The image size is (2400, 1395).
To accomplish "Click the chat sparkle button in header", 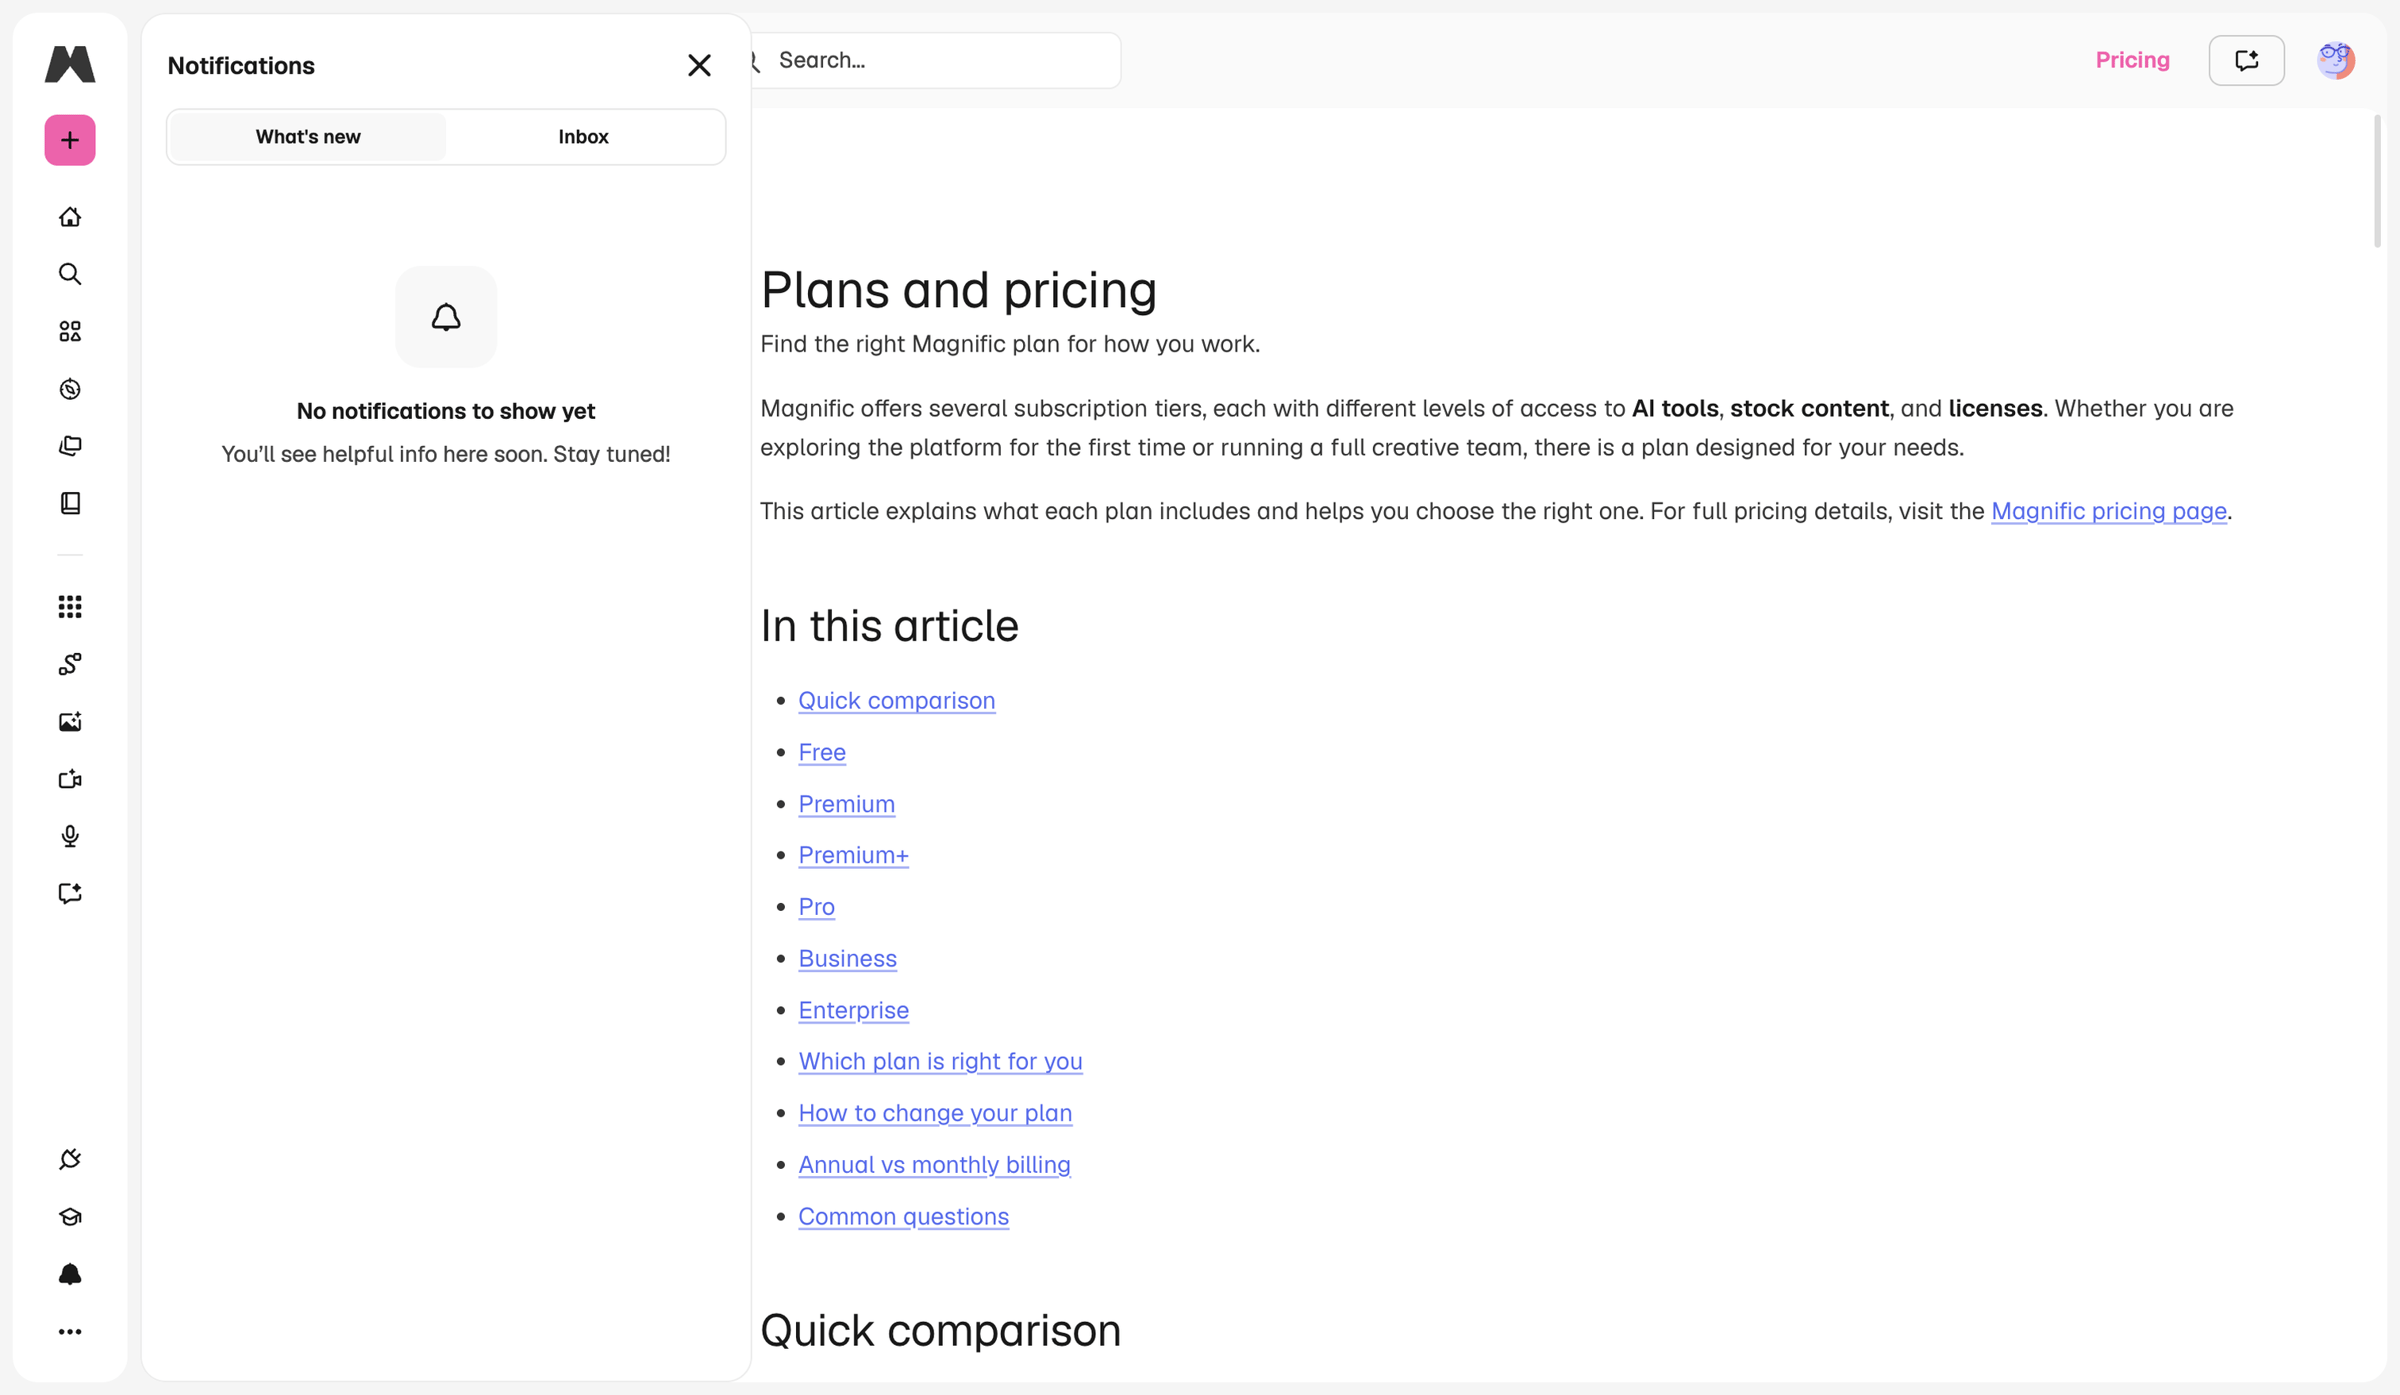I will click(2246, 61).
